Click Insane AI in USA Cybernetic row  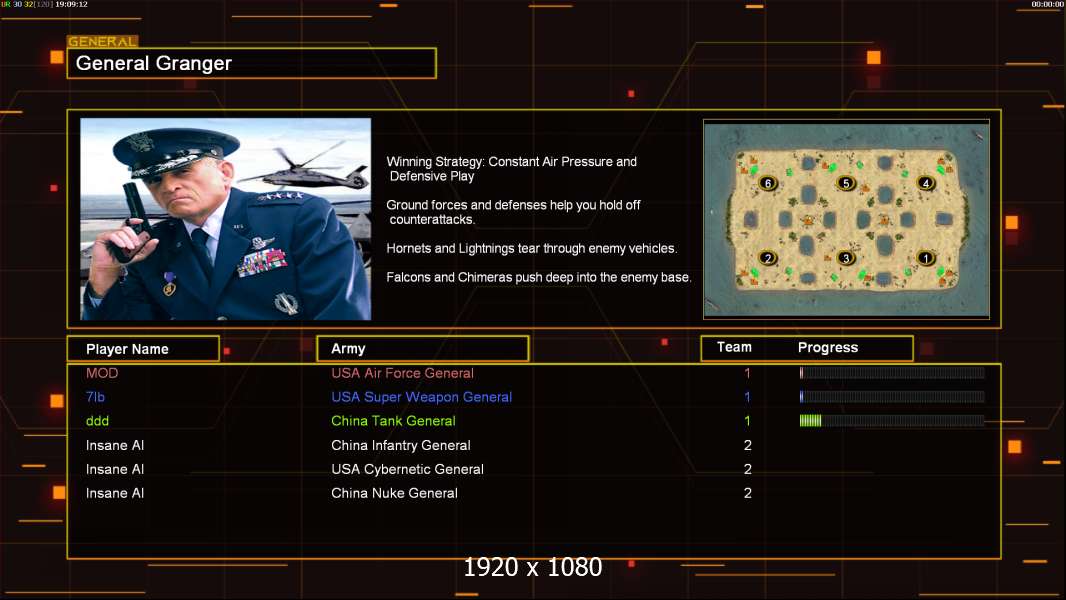pos(115,470)
